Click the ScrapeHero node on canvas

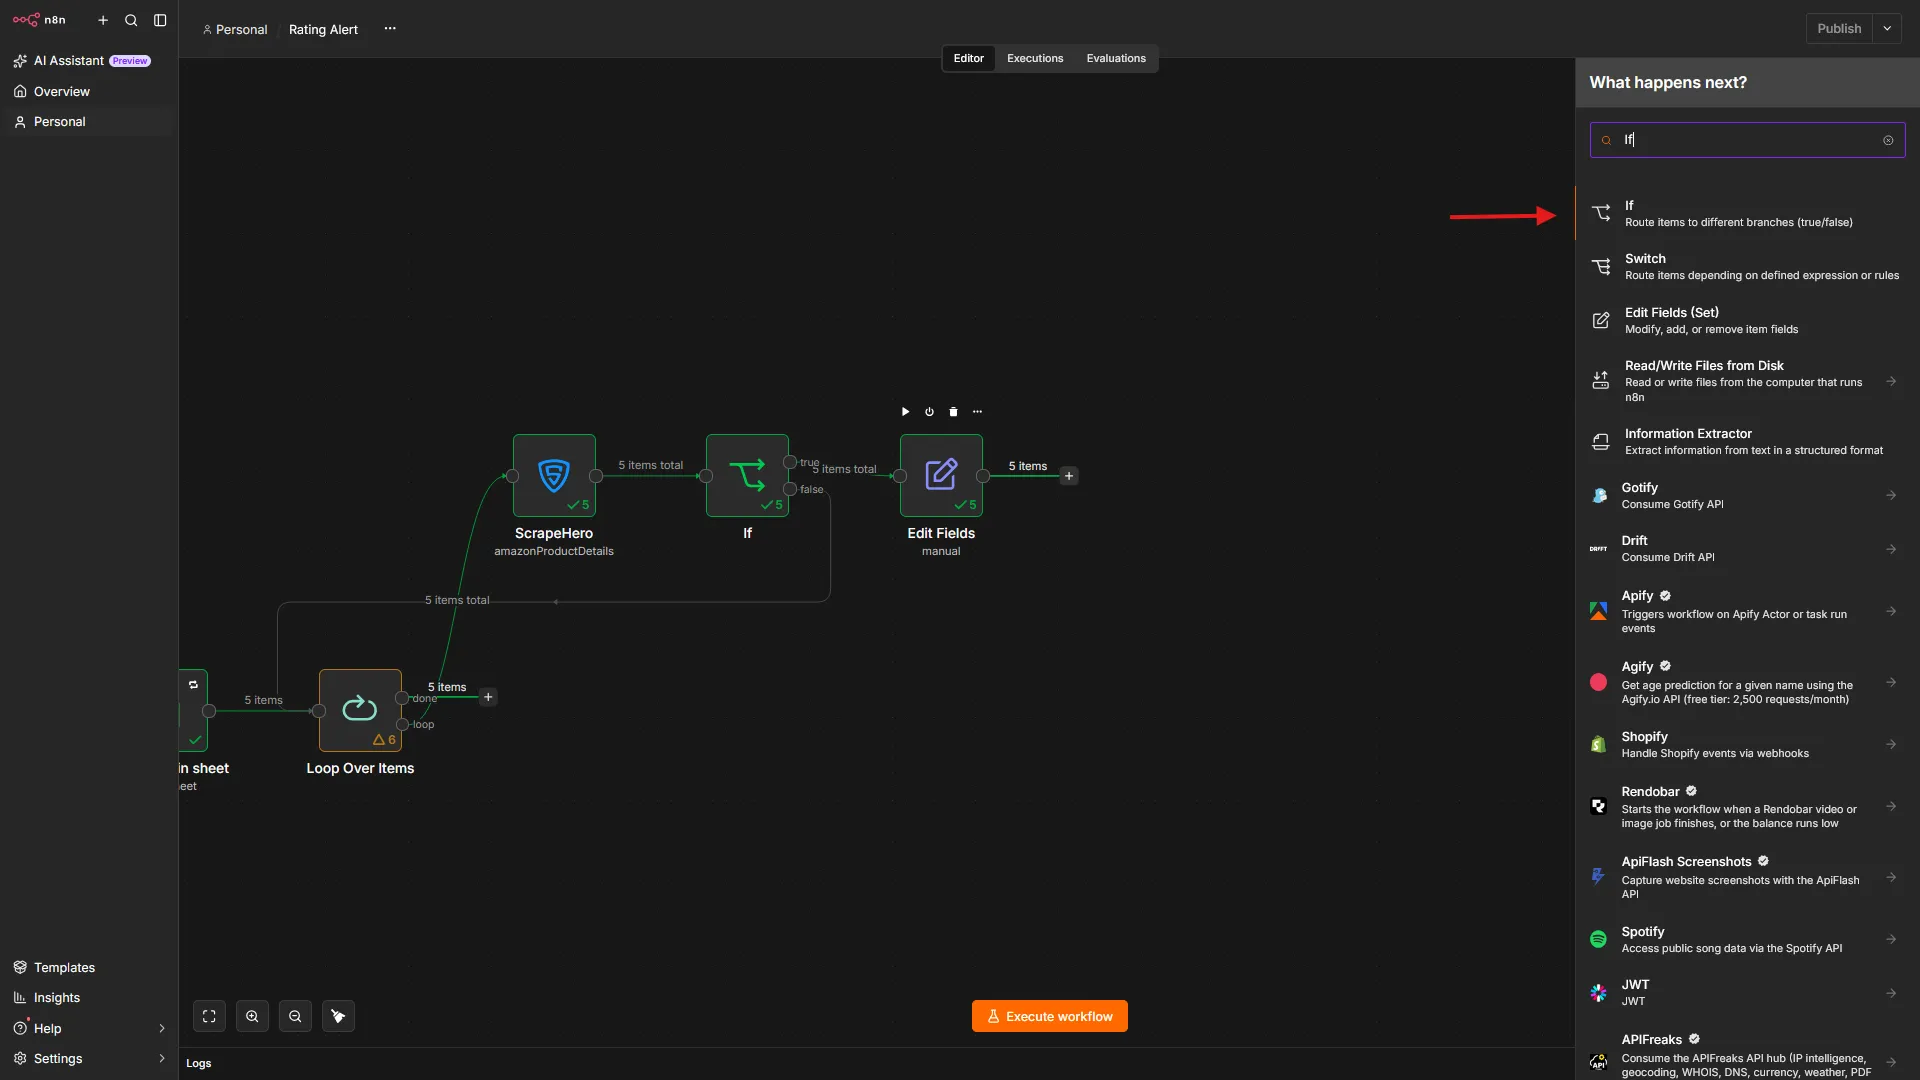(554, 475)
